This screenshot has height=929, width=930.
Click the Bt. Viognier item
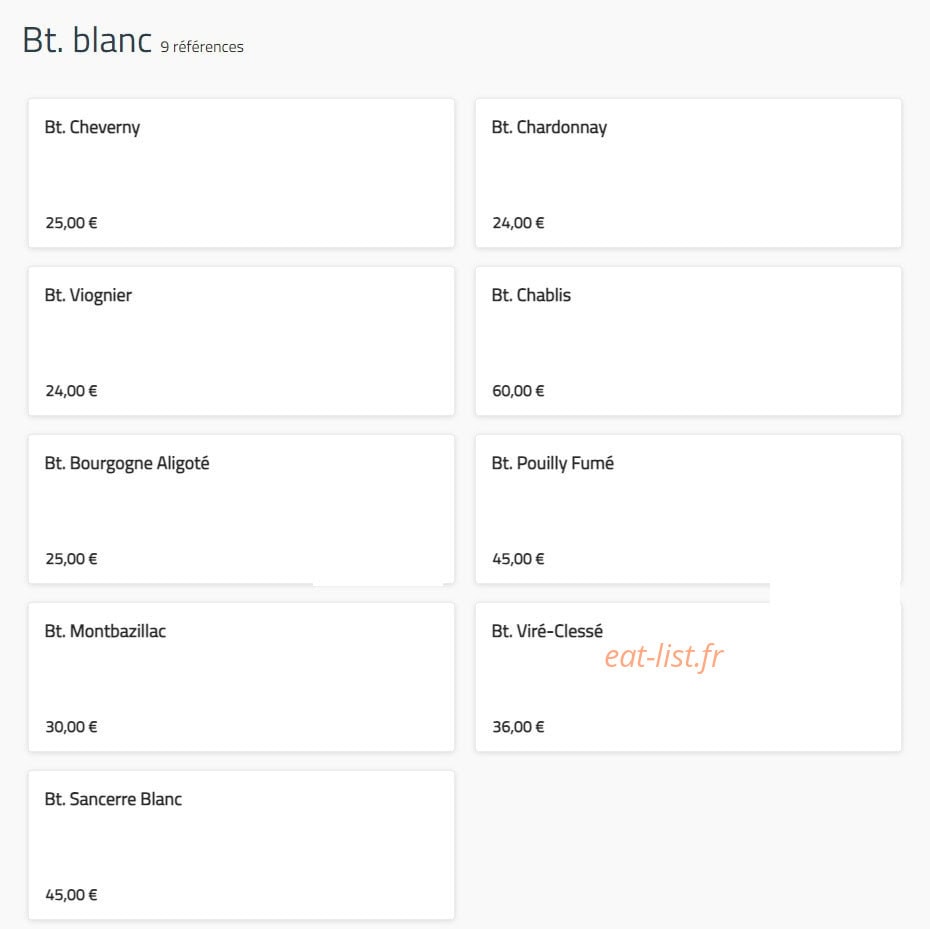pyautogui.click(x=241, y=341)
